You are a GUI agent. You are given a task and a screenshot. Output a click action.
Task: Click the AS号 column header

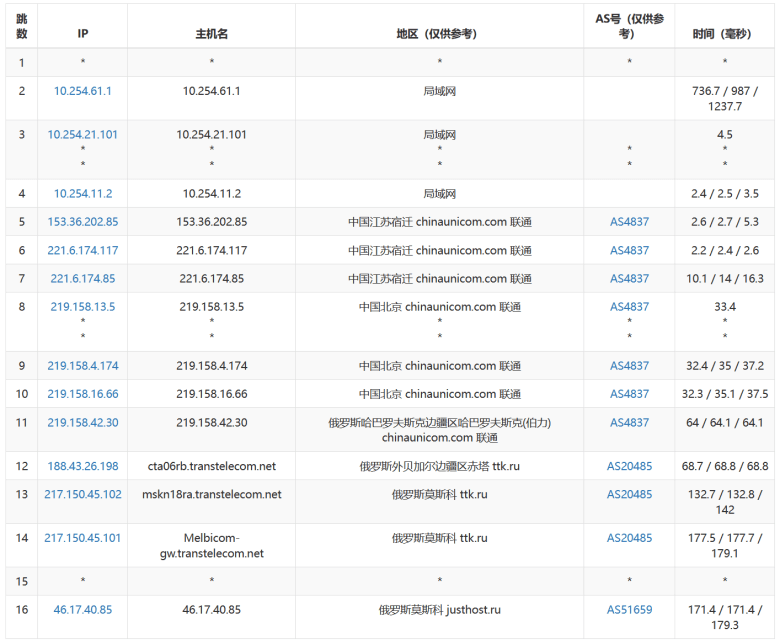click(629, 26)
